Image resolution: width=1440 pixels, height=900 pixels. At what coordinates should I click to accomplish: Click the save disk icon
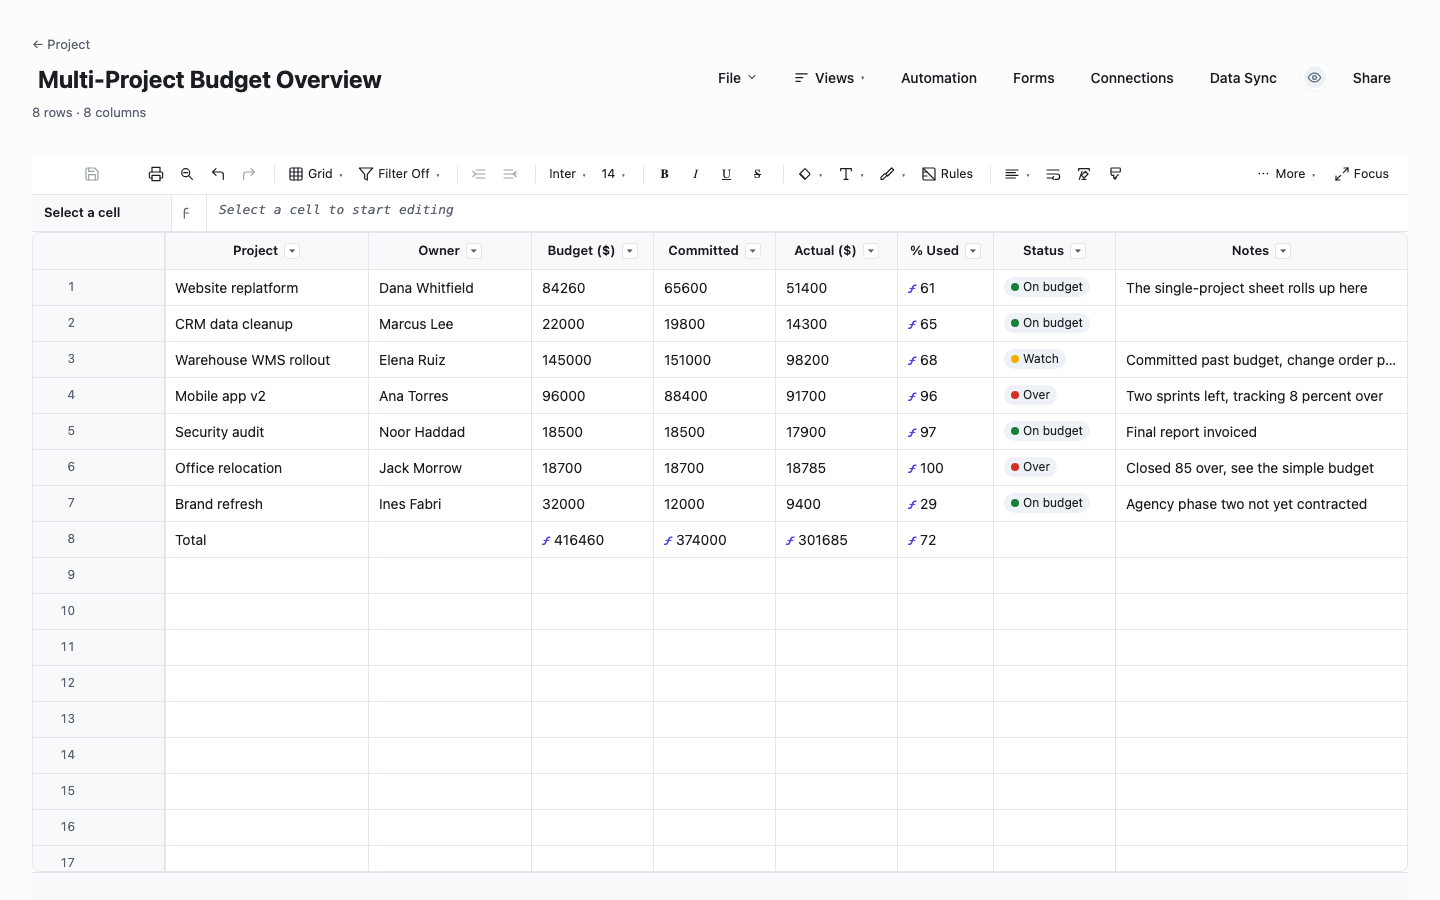[92, 174]
